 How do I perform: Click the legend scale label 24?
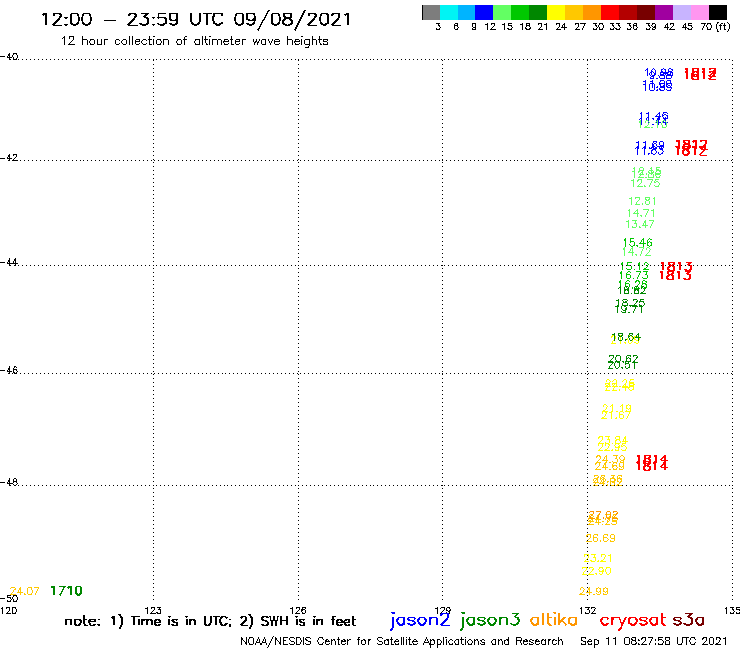[561, 27]
